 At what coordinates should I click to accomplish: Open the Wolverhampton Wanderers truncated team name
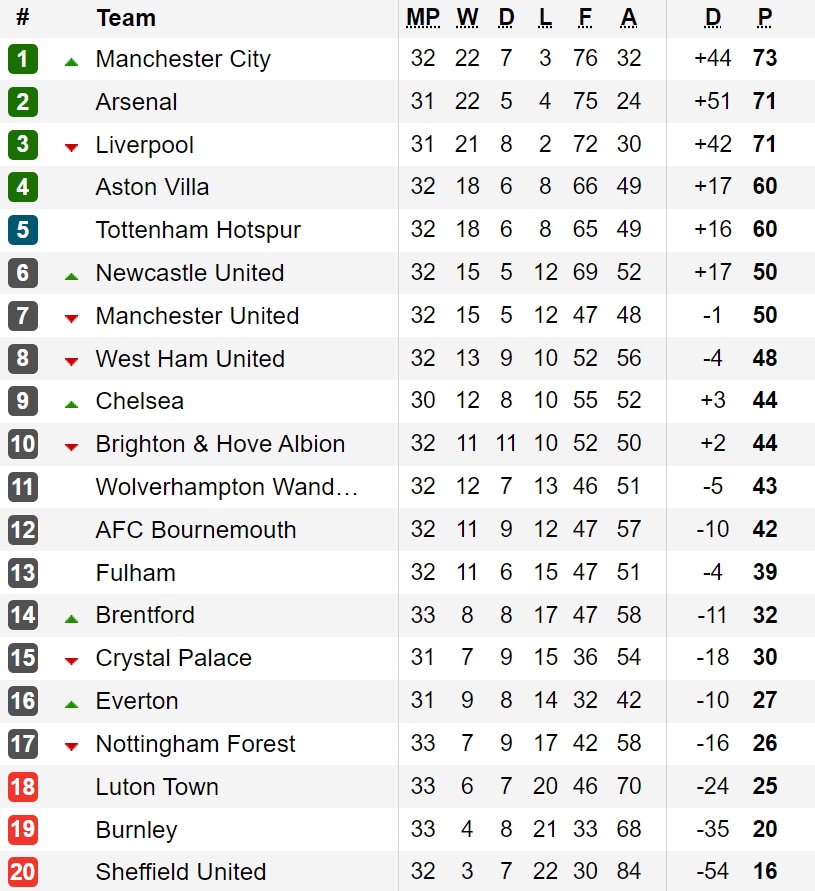(226, 487)
